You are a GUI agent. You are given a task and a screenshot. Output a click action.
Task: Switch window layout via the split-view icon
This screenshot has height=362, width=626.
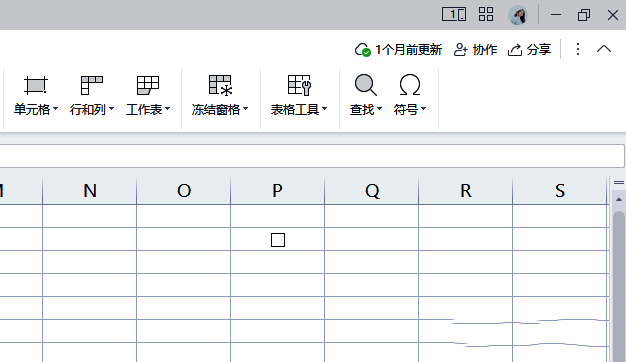coord(454,15)
